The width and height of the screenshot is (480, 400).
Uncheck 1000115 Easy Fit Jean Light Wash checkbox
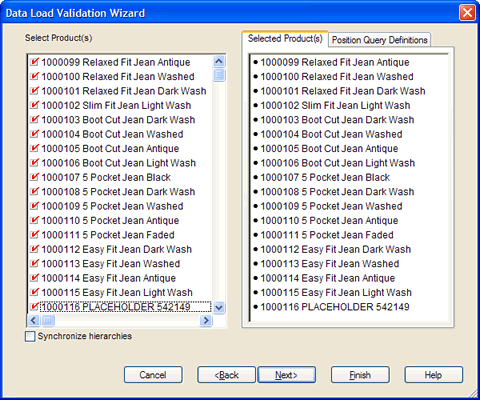(34, 292)
